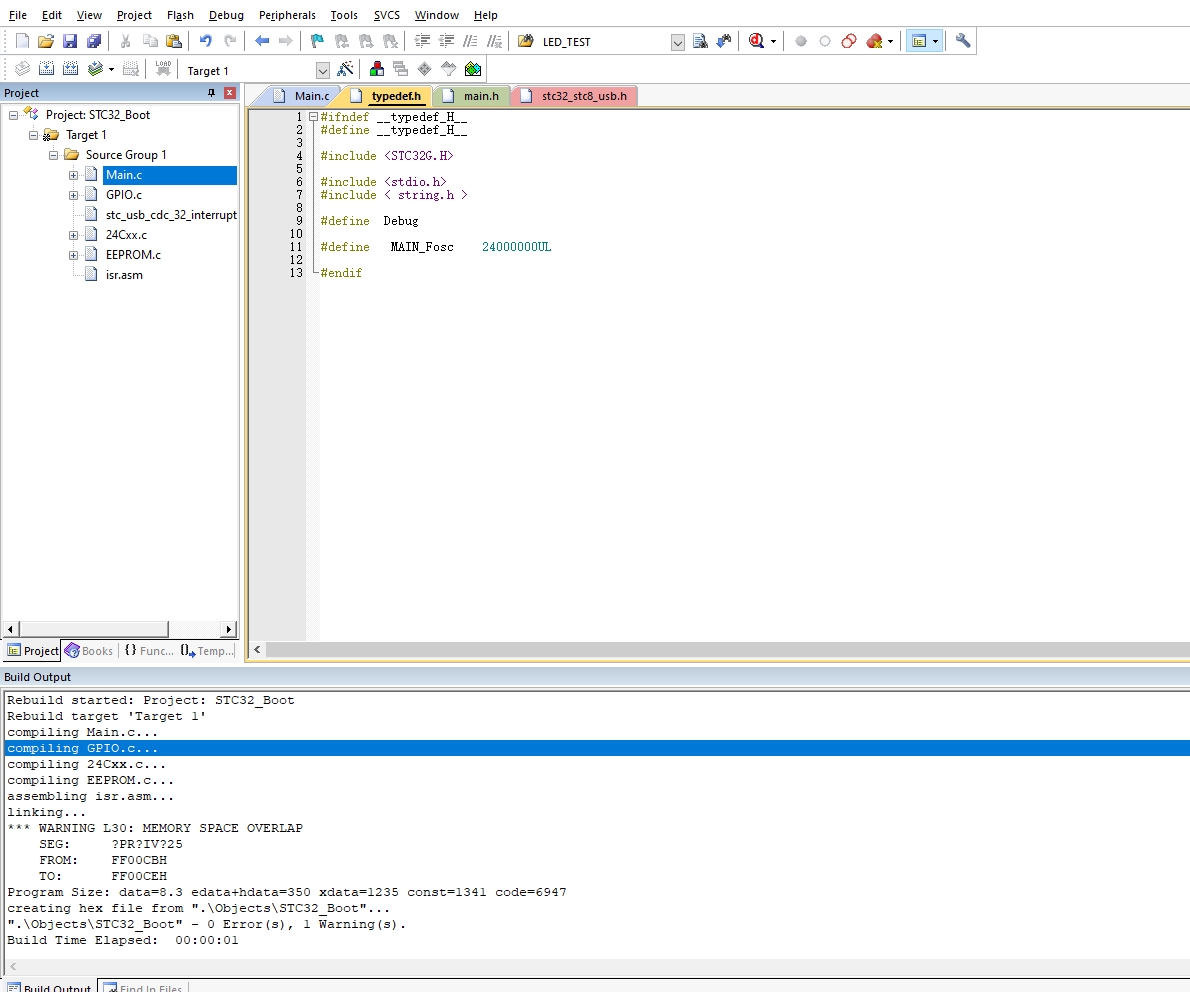Toggle bookmark on the current line
This screenshot has height=992, width=1190.
317,41
